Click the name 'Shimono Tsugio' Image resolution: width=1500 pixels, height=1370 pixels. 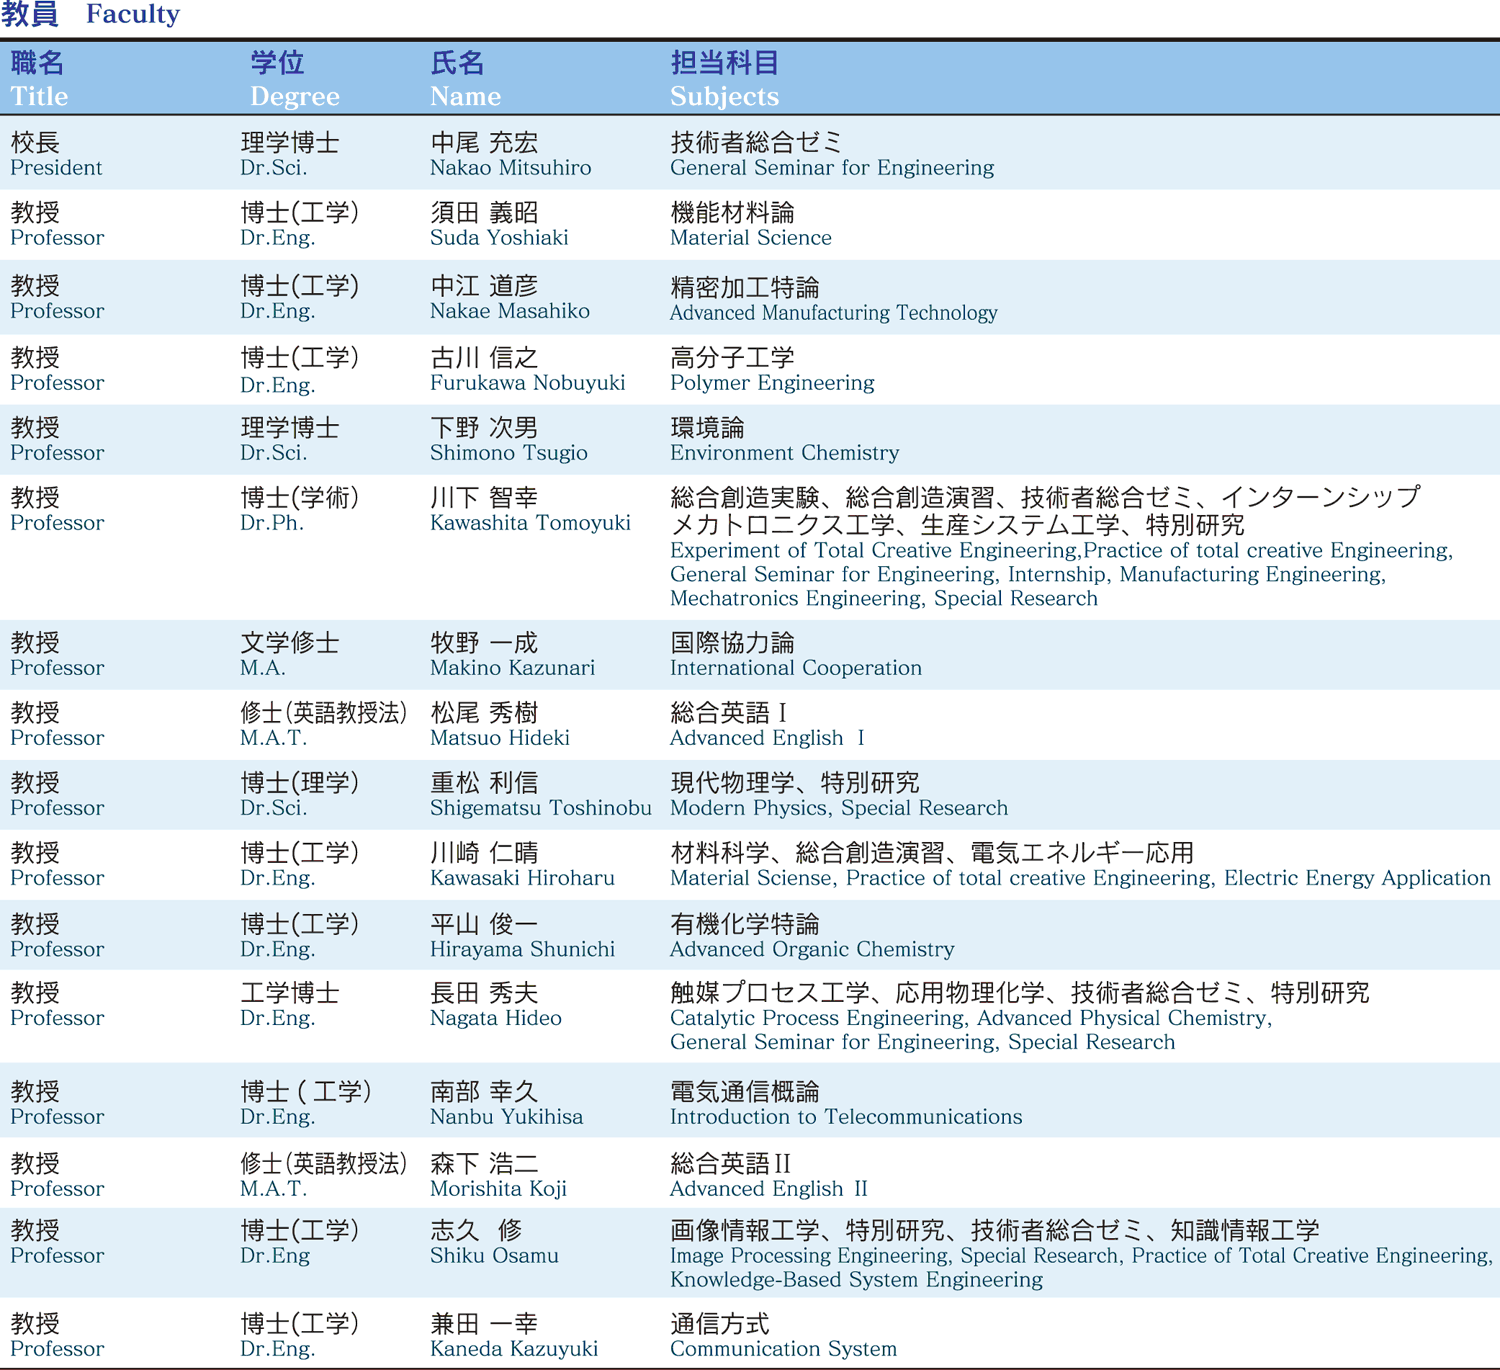click(x=509, y=453)
